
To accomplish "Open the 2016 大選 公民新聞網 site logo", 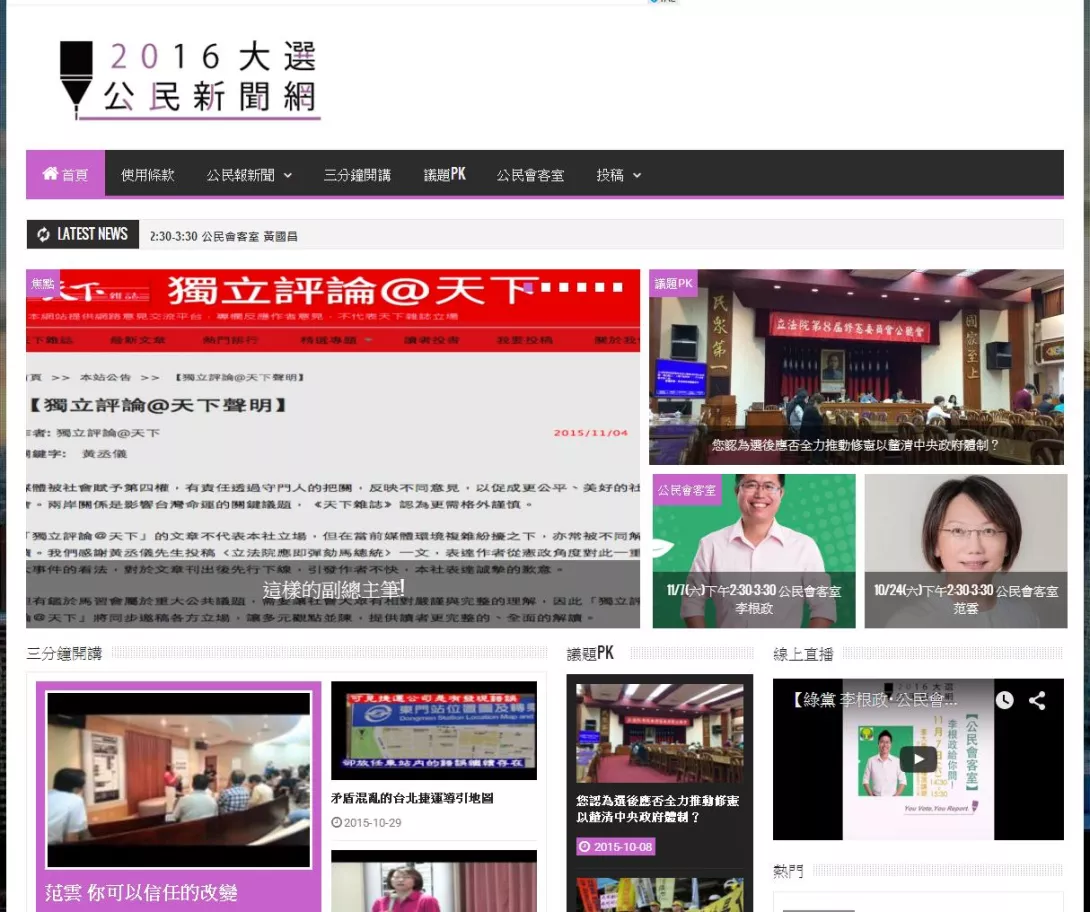I will 190,79.
